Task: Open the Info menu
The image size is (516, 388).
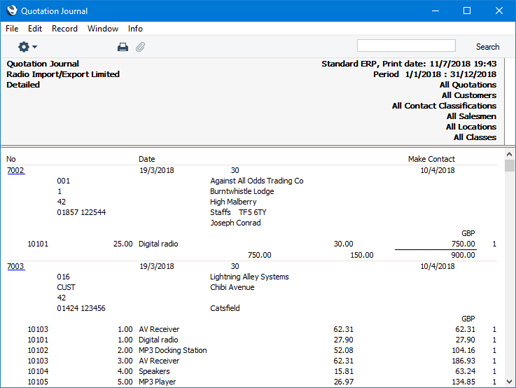Action: [x=135, y=29]
